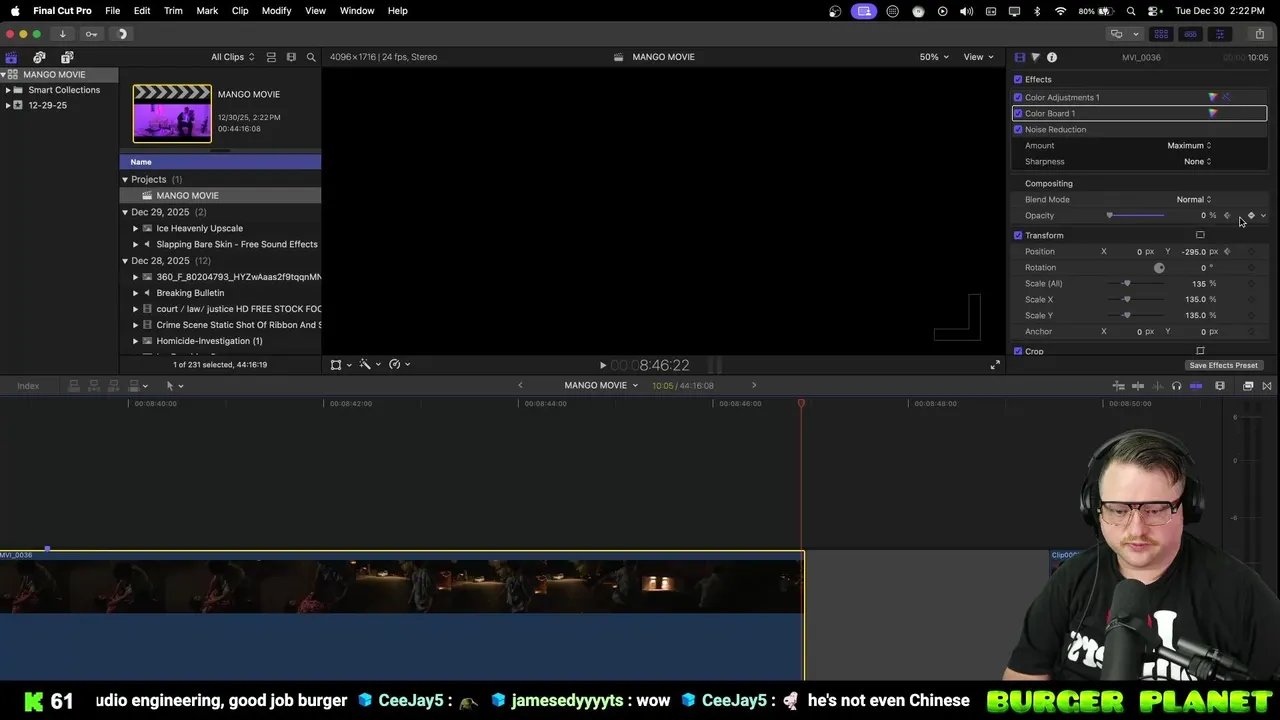Click the Scale (All) slider
Screen dimensions: 1280x720
(x=1137, y=284)
